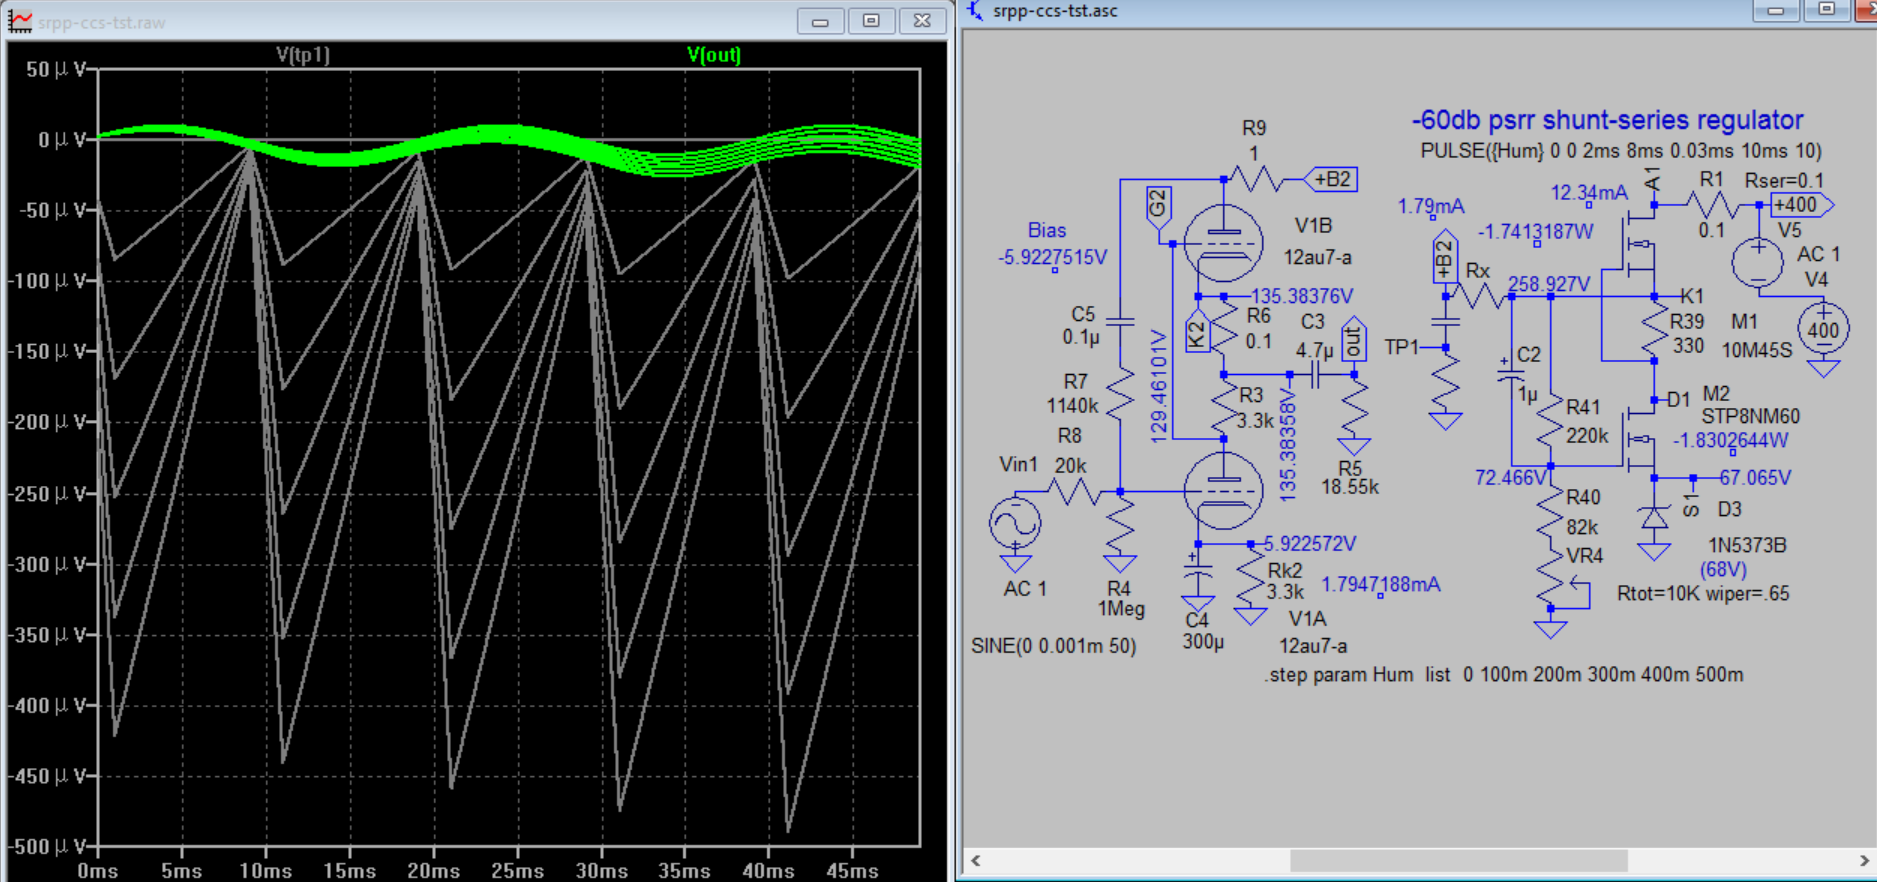1877x882 pixels.
Task: Click the schematic horizontal scrollbar thumb
Action: 1458,860
